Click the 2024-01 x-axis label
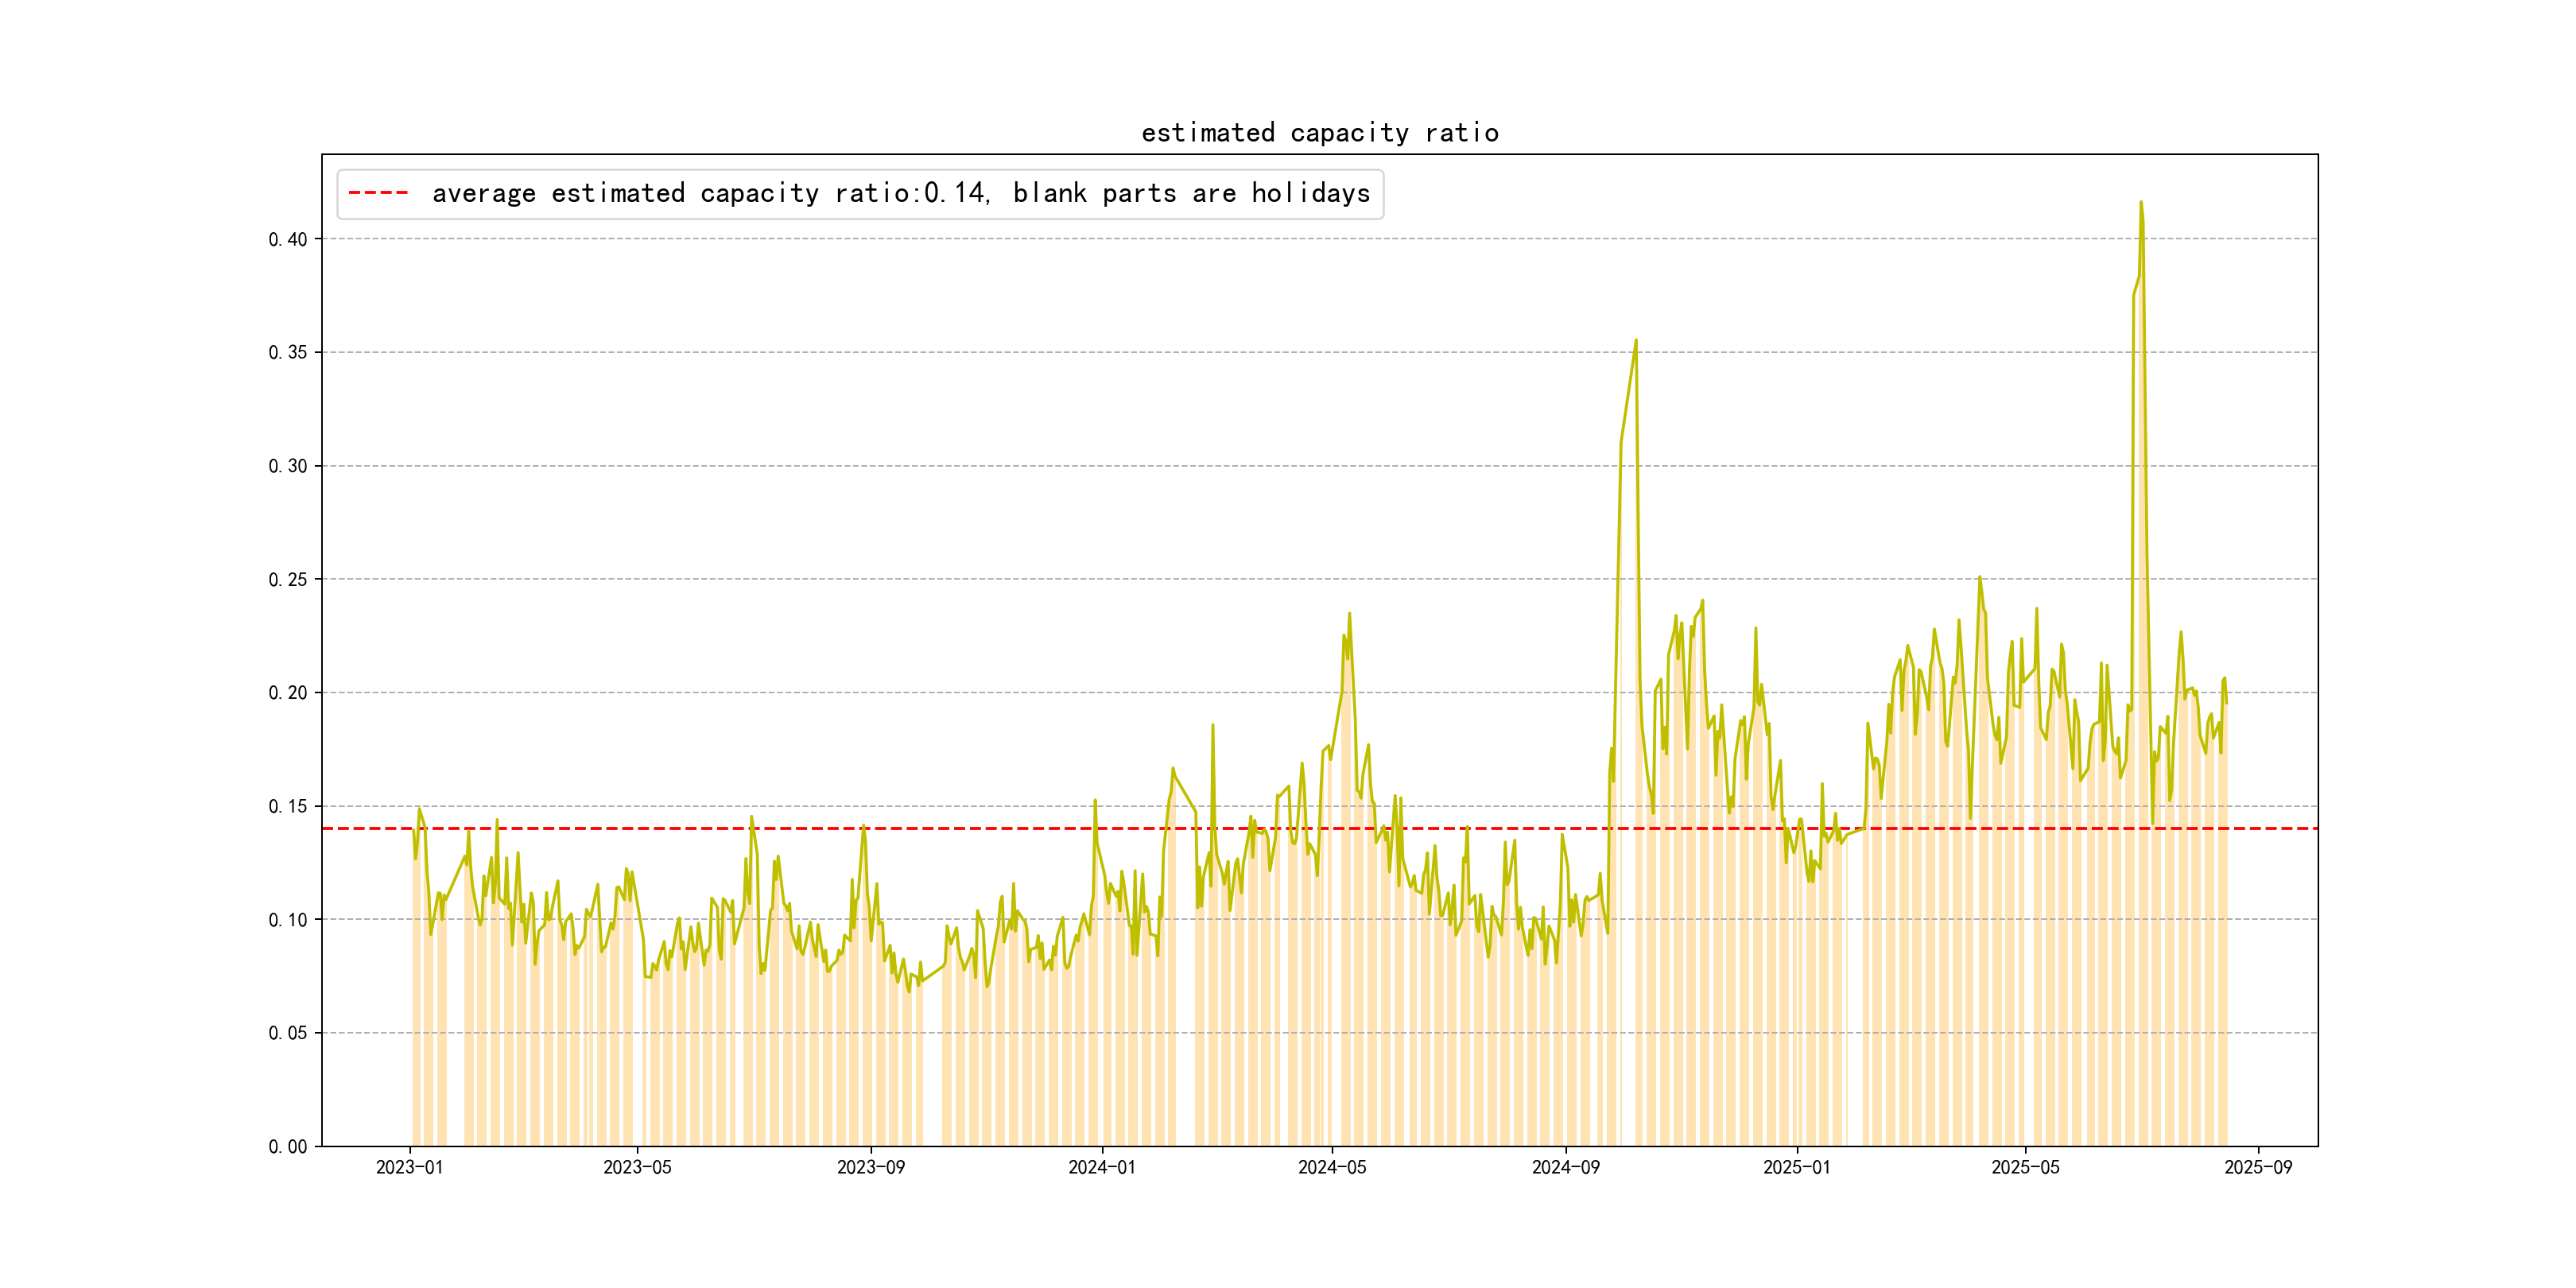 1101,1167
